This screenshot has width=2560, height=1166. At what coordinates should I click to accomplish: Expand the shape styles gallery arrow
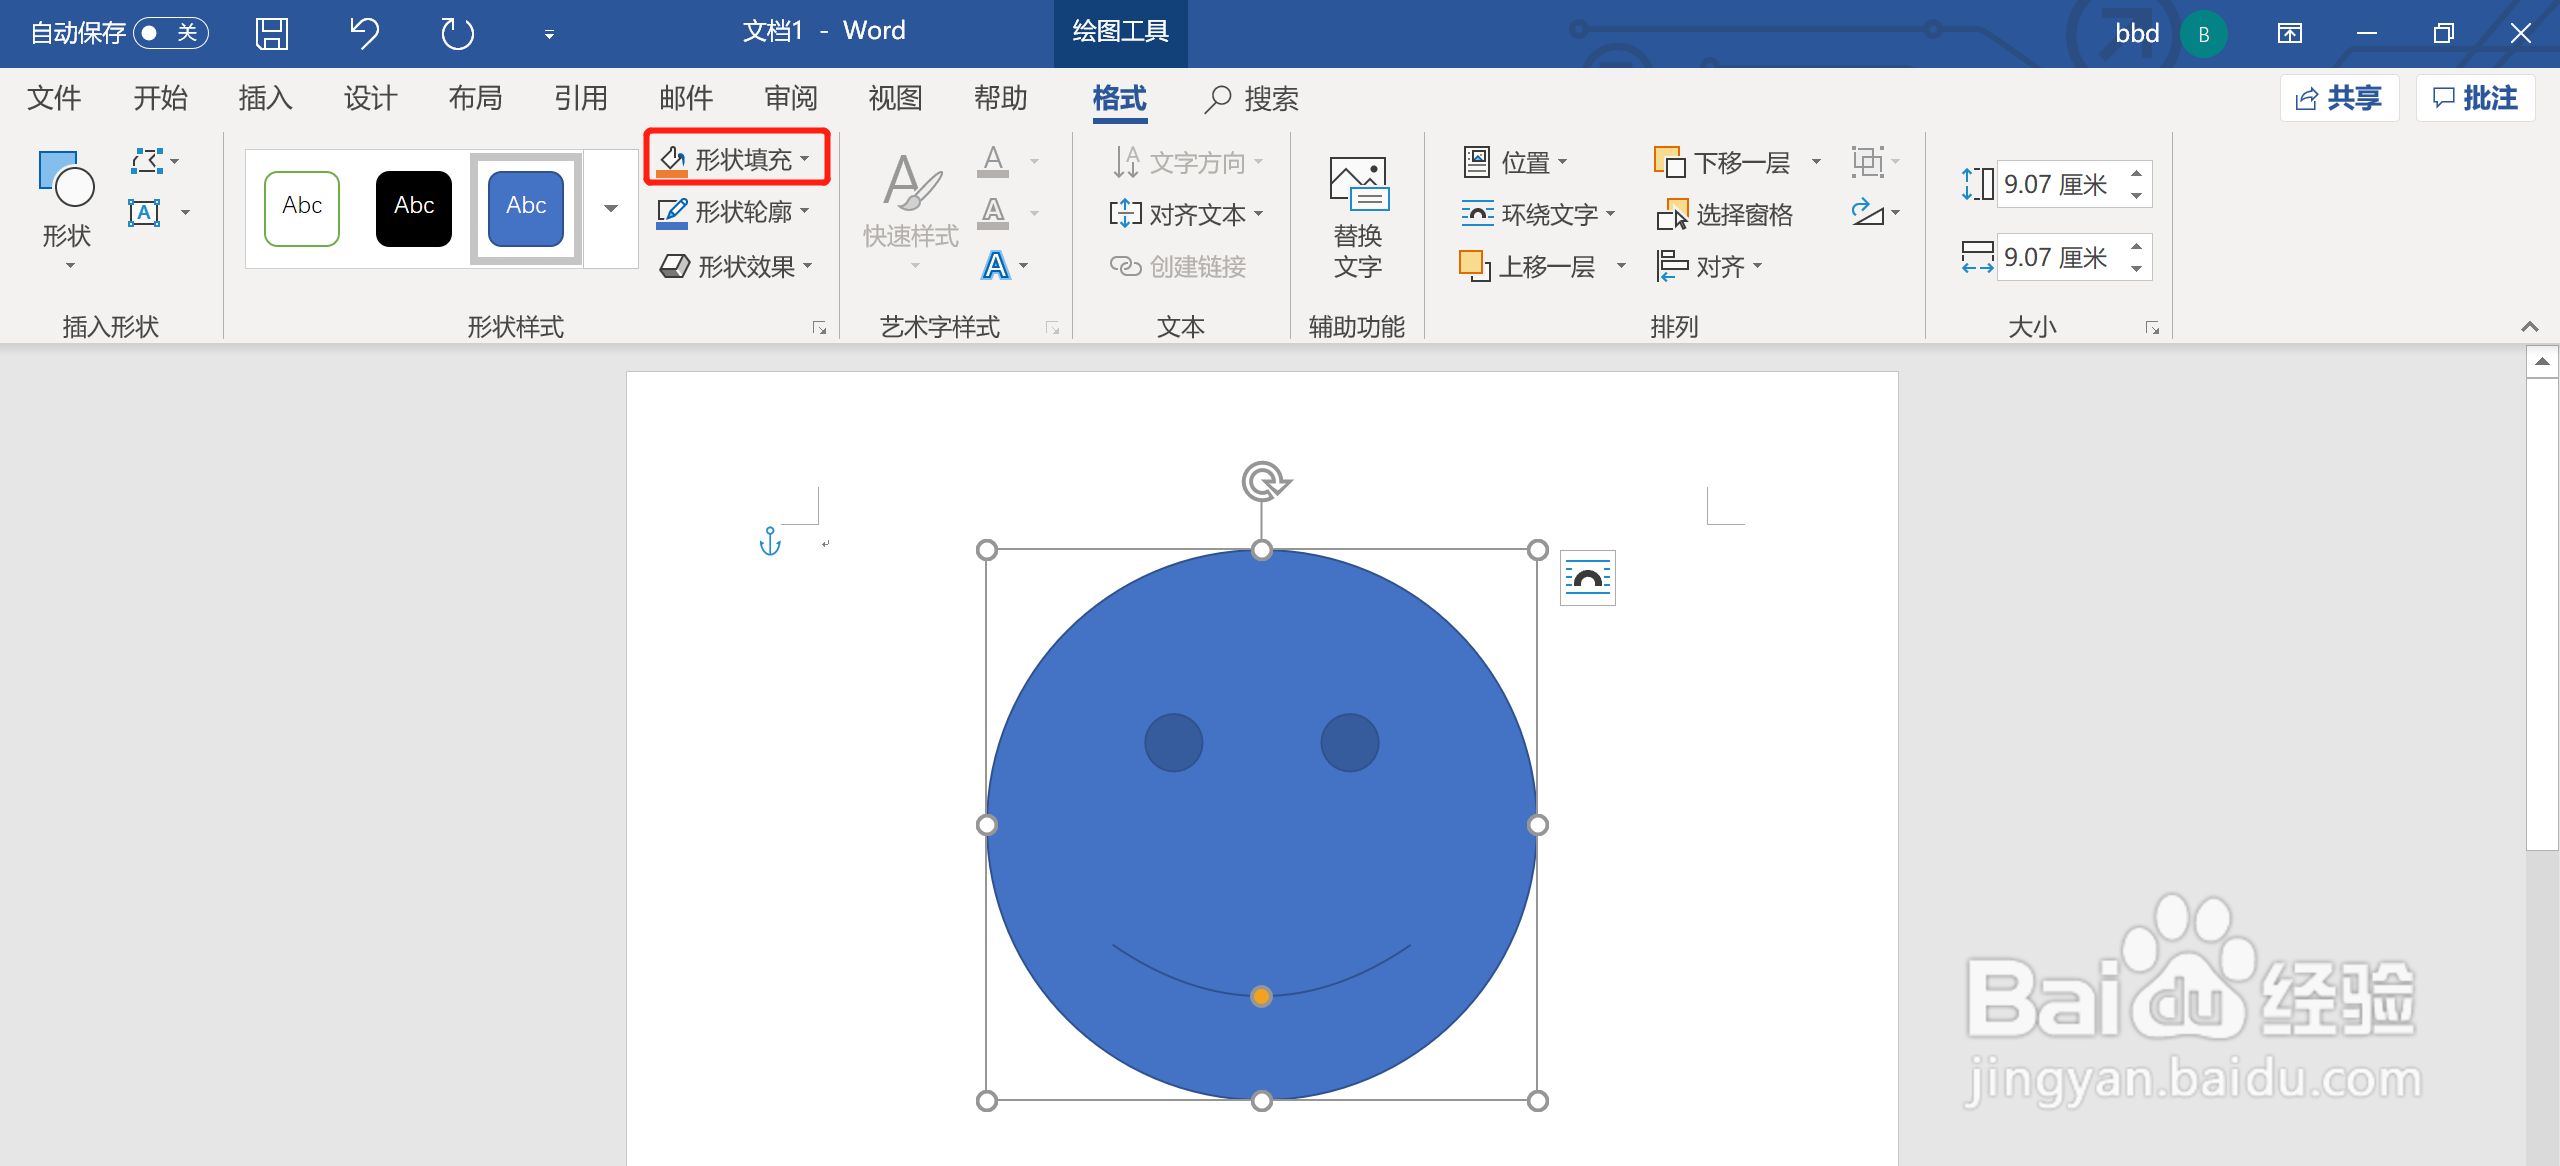[610, 208]
